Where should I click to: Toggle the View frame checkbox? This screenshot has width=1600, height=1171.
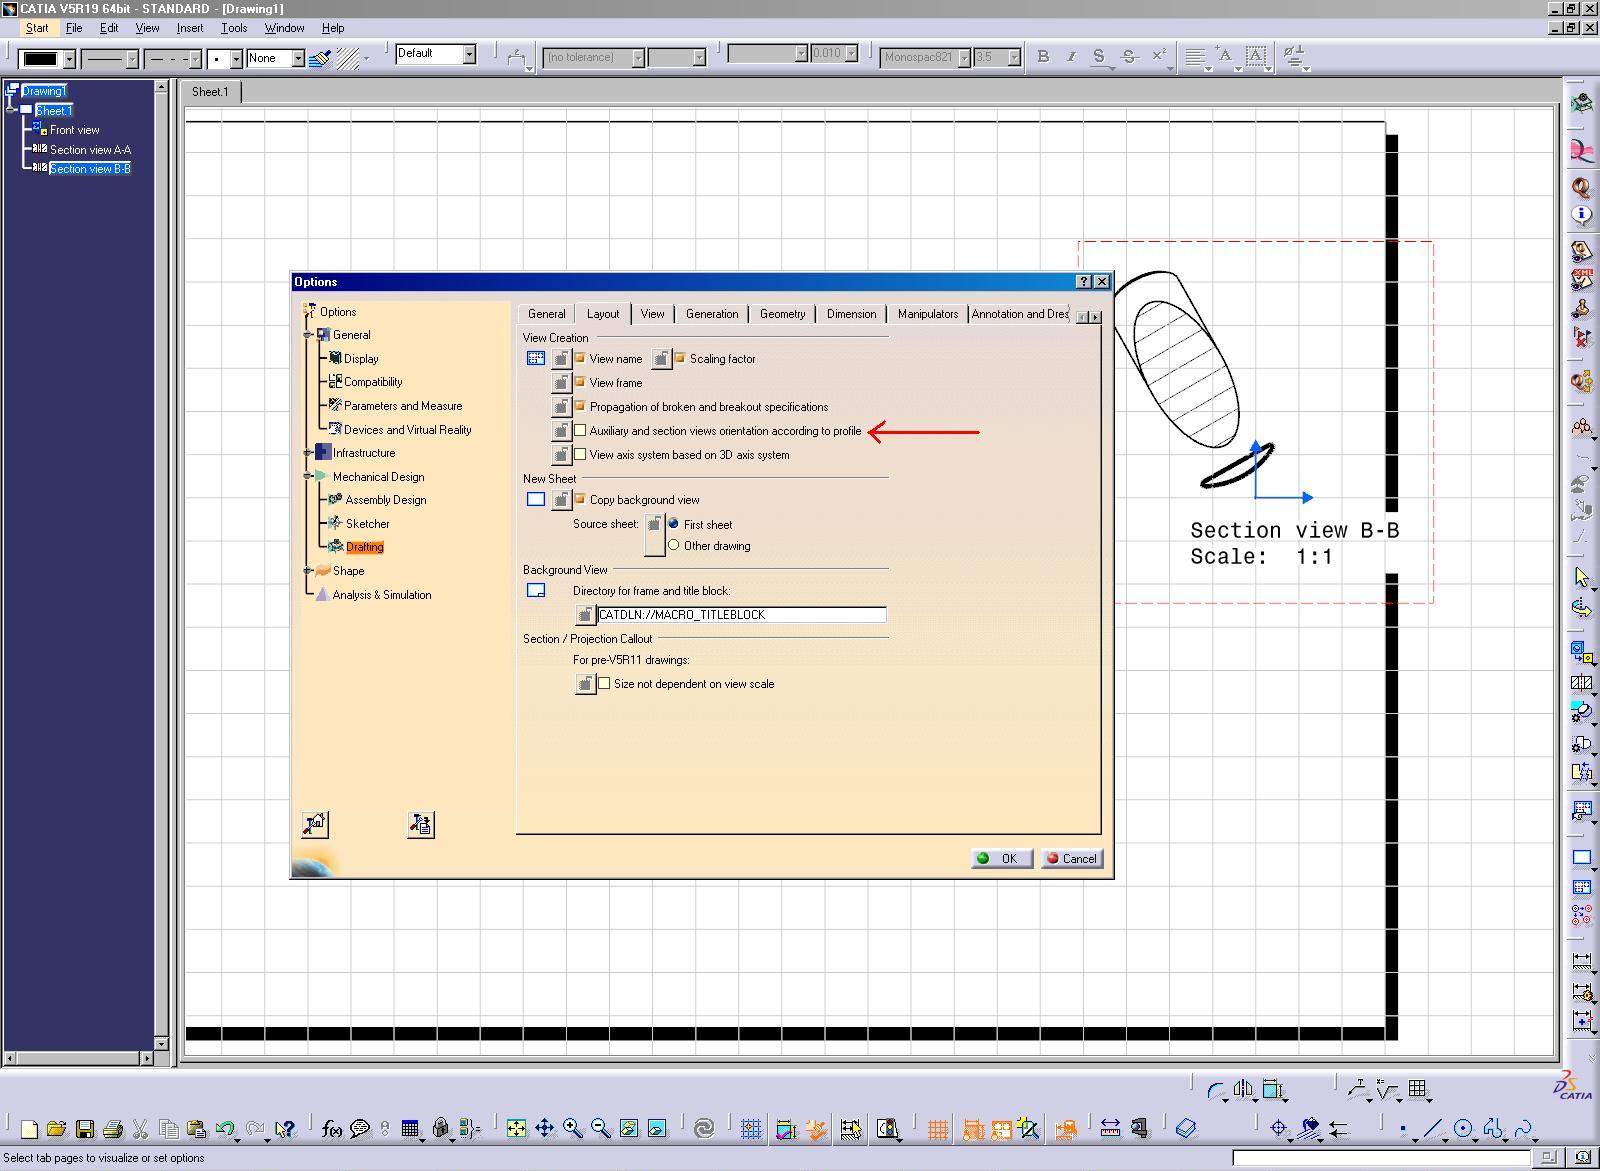580,382
